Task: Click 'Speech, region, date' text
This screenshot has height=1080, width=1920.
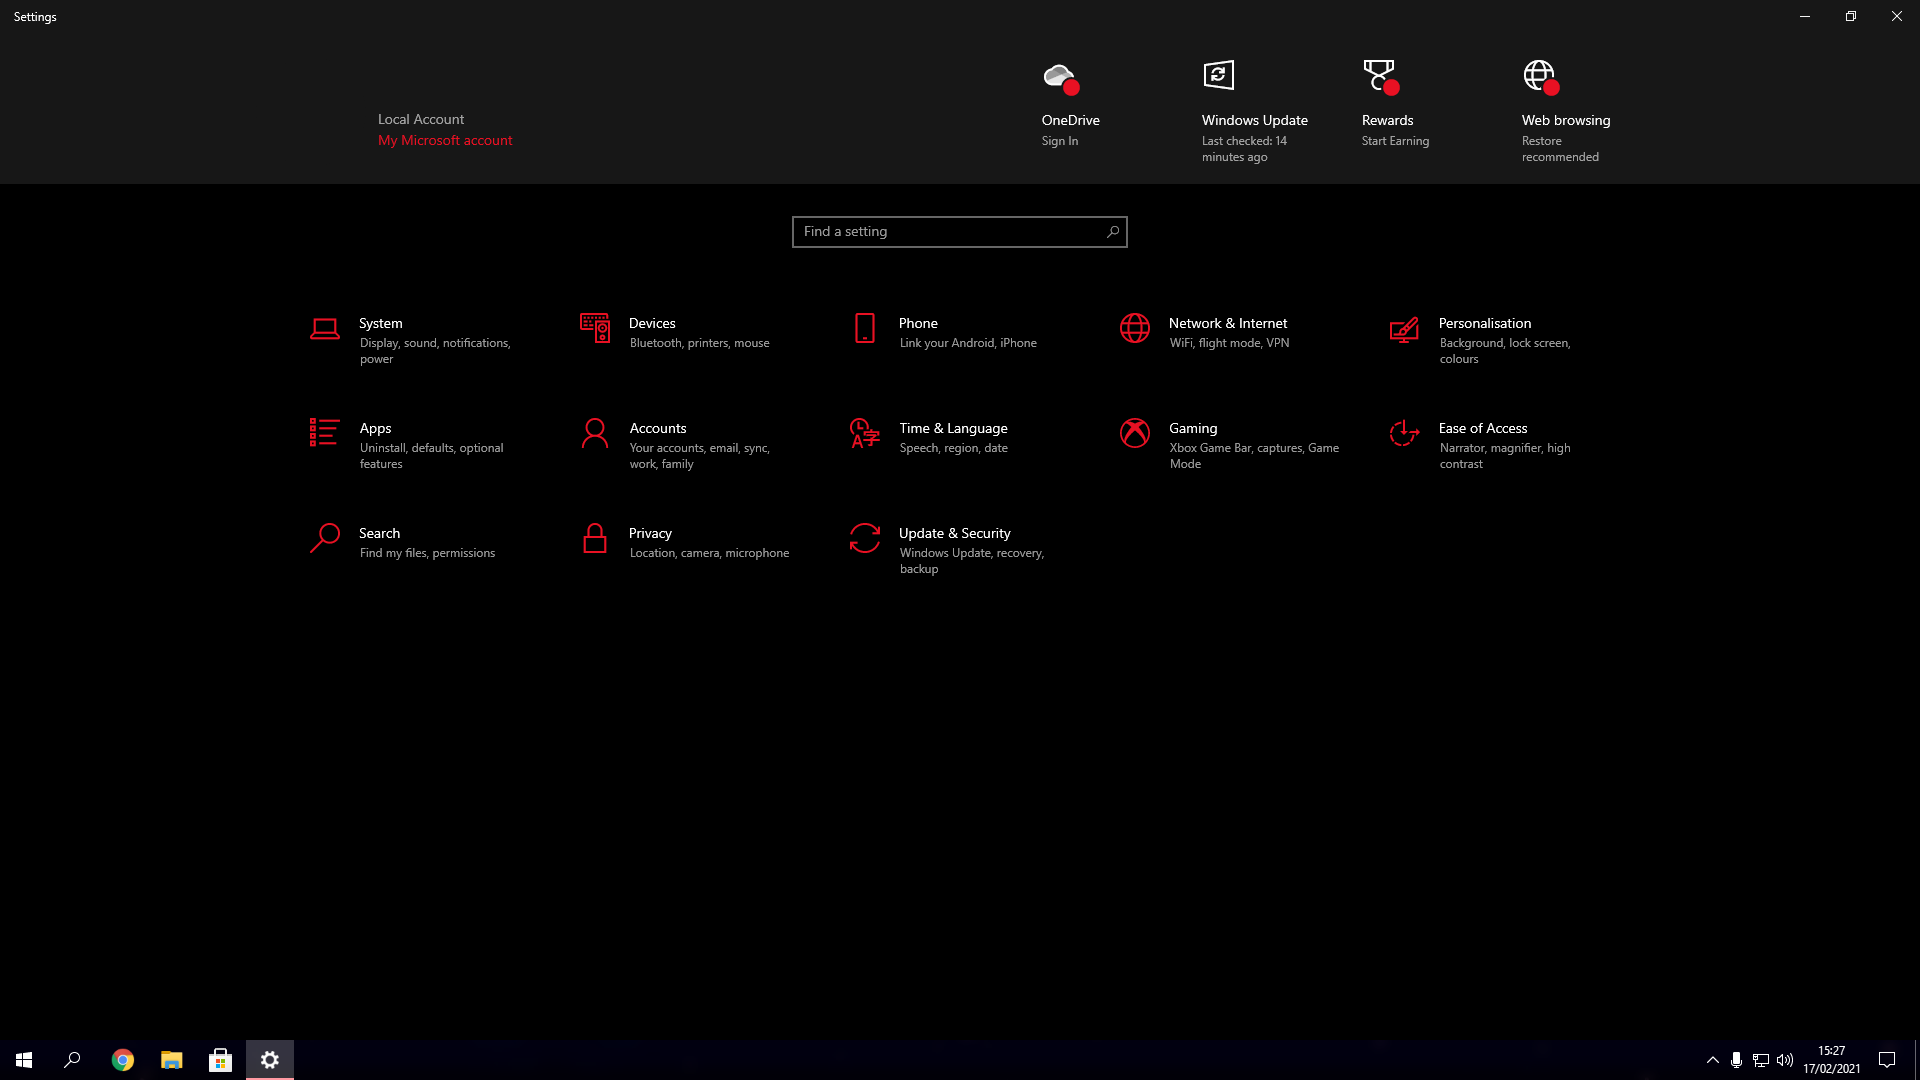Action: click(953, 448)
